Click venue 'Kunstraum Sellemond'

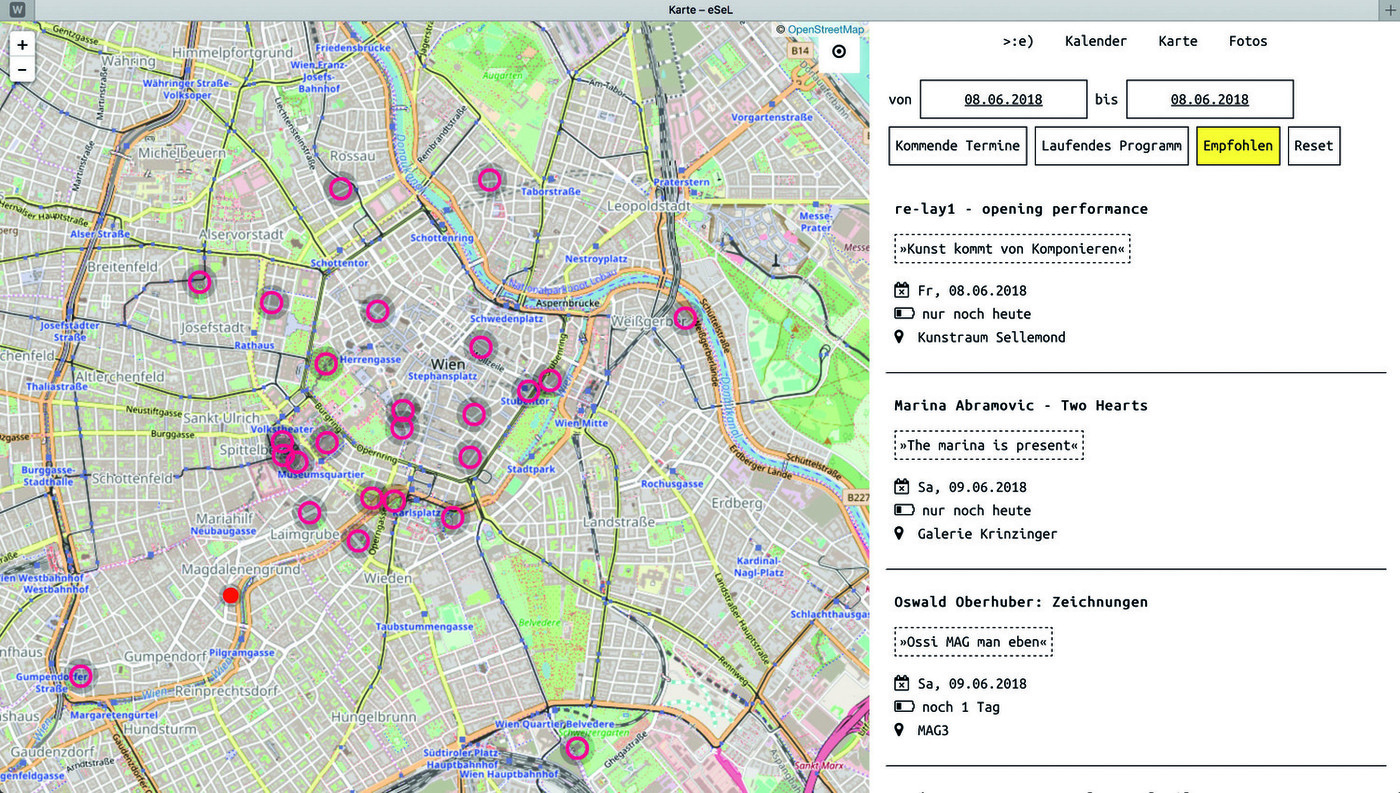(x=992, y=337)
